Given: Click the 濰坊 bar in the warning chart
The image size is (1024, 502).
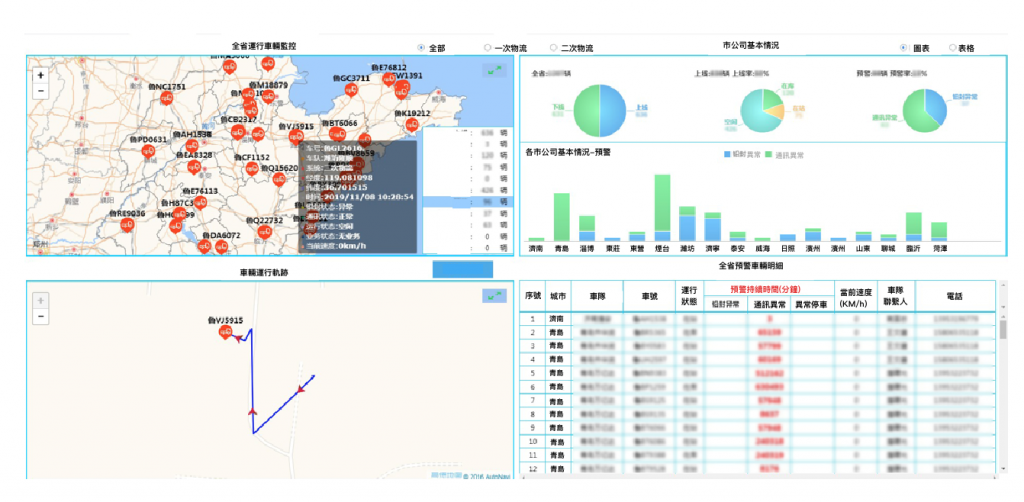Looking at the screenshot, I should click(x=687, y=224).
